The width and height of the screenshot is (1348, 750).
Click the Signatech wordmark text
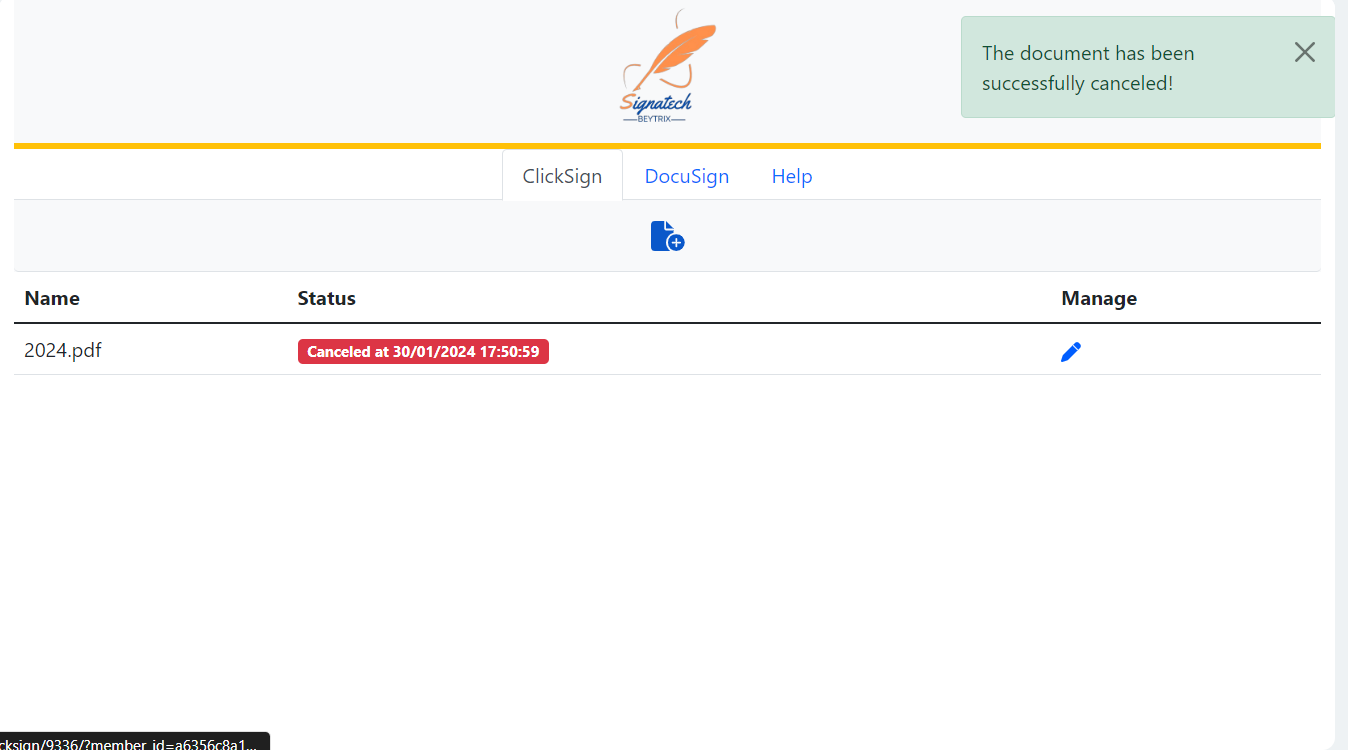pos(656,102)
